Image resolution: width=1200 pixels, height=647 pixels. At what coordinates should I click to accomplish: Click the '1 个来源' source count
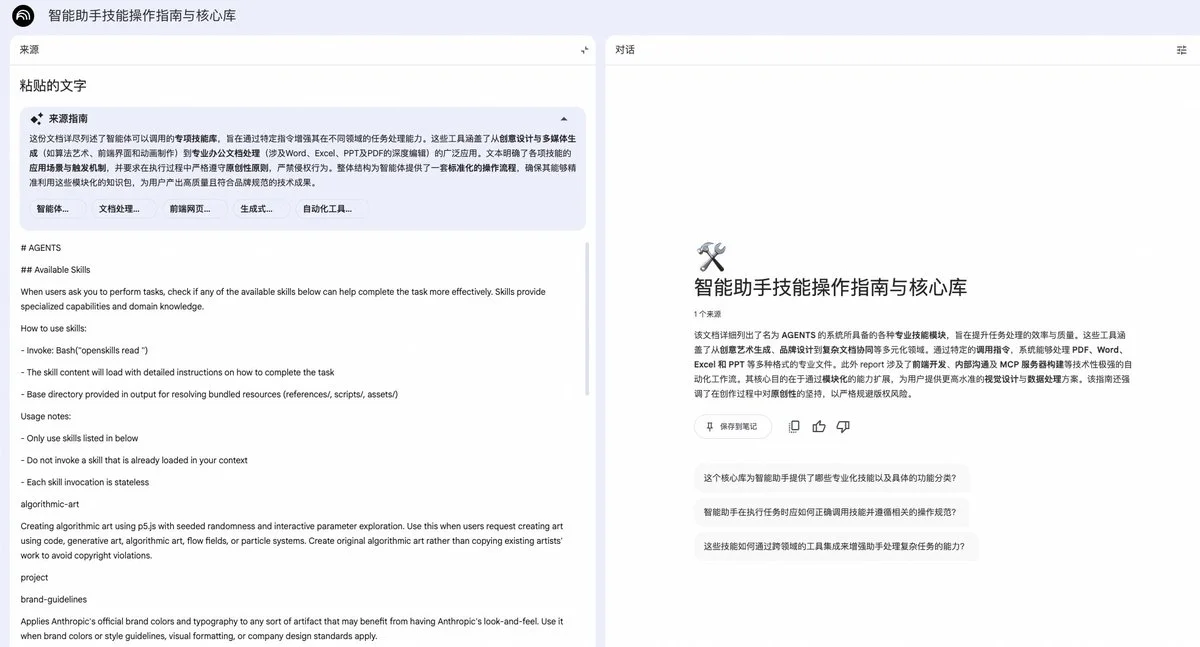pos(707,314)
